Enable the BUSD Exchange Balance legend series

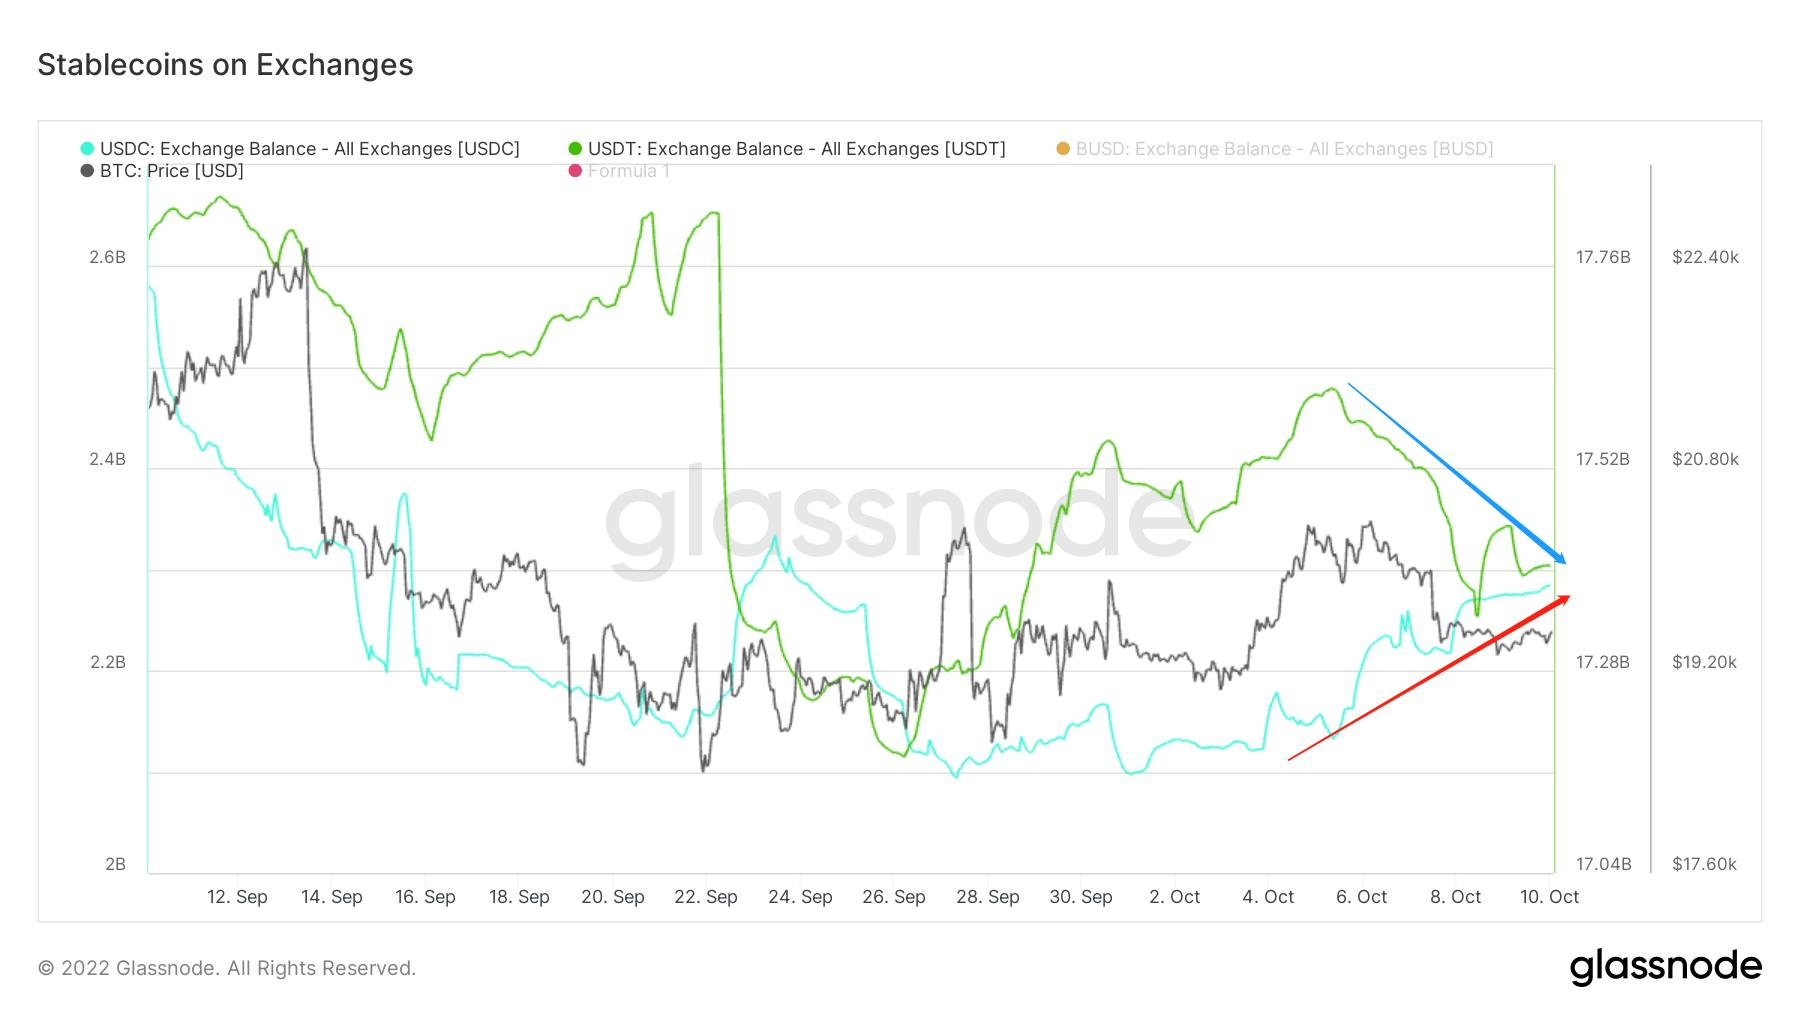[1284, 149]
